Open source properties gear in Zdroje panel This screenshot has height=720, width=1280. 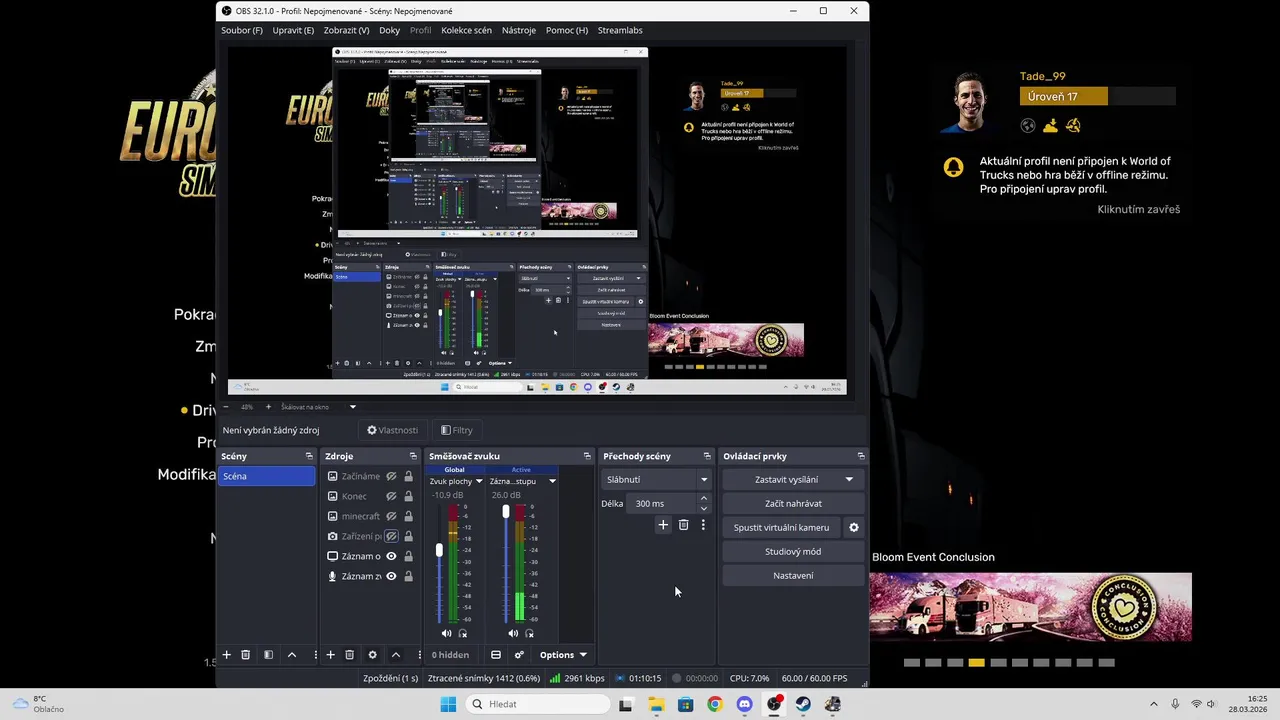(x=372, y=655)
